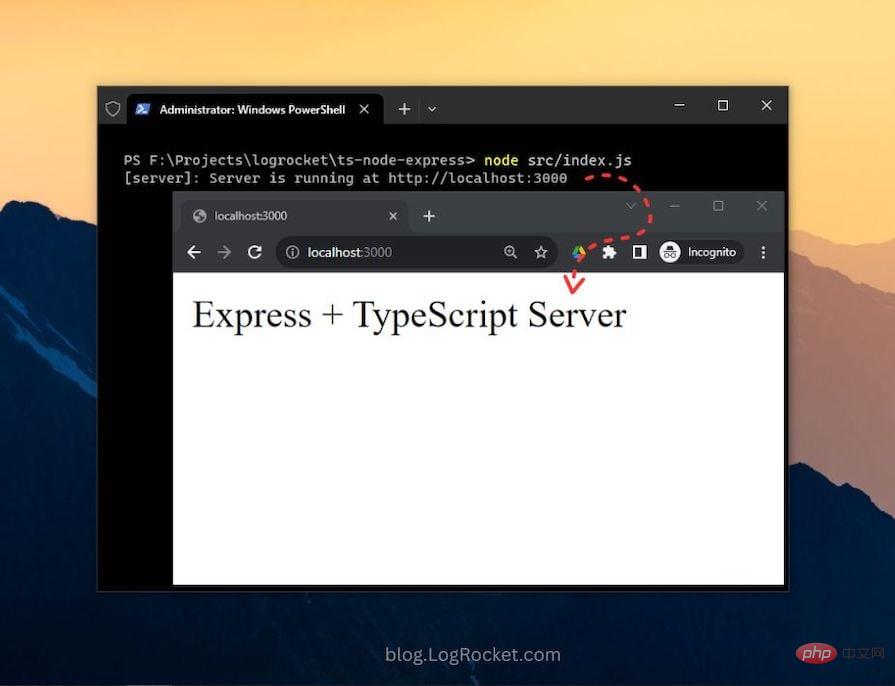The image size is (895, 686).
Task: Close the Chrome window
Action: [761, 206]
